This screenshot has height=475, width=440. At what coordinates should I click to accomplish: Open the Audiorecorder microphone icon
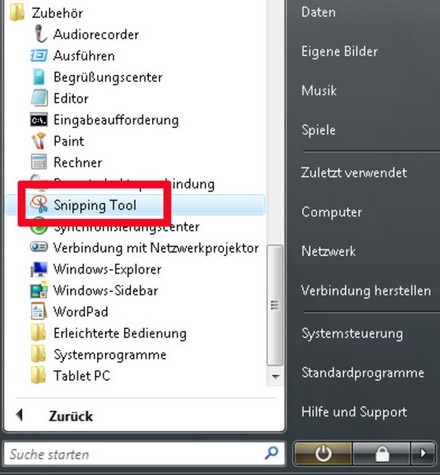40,34
